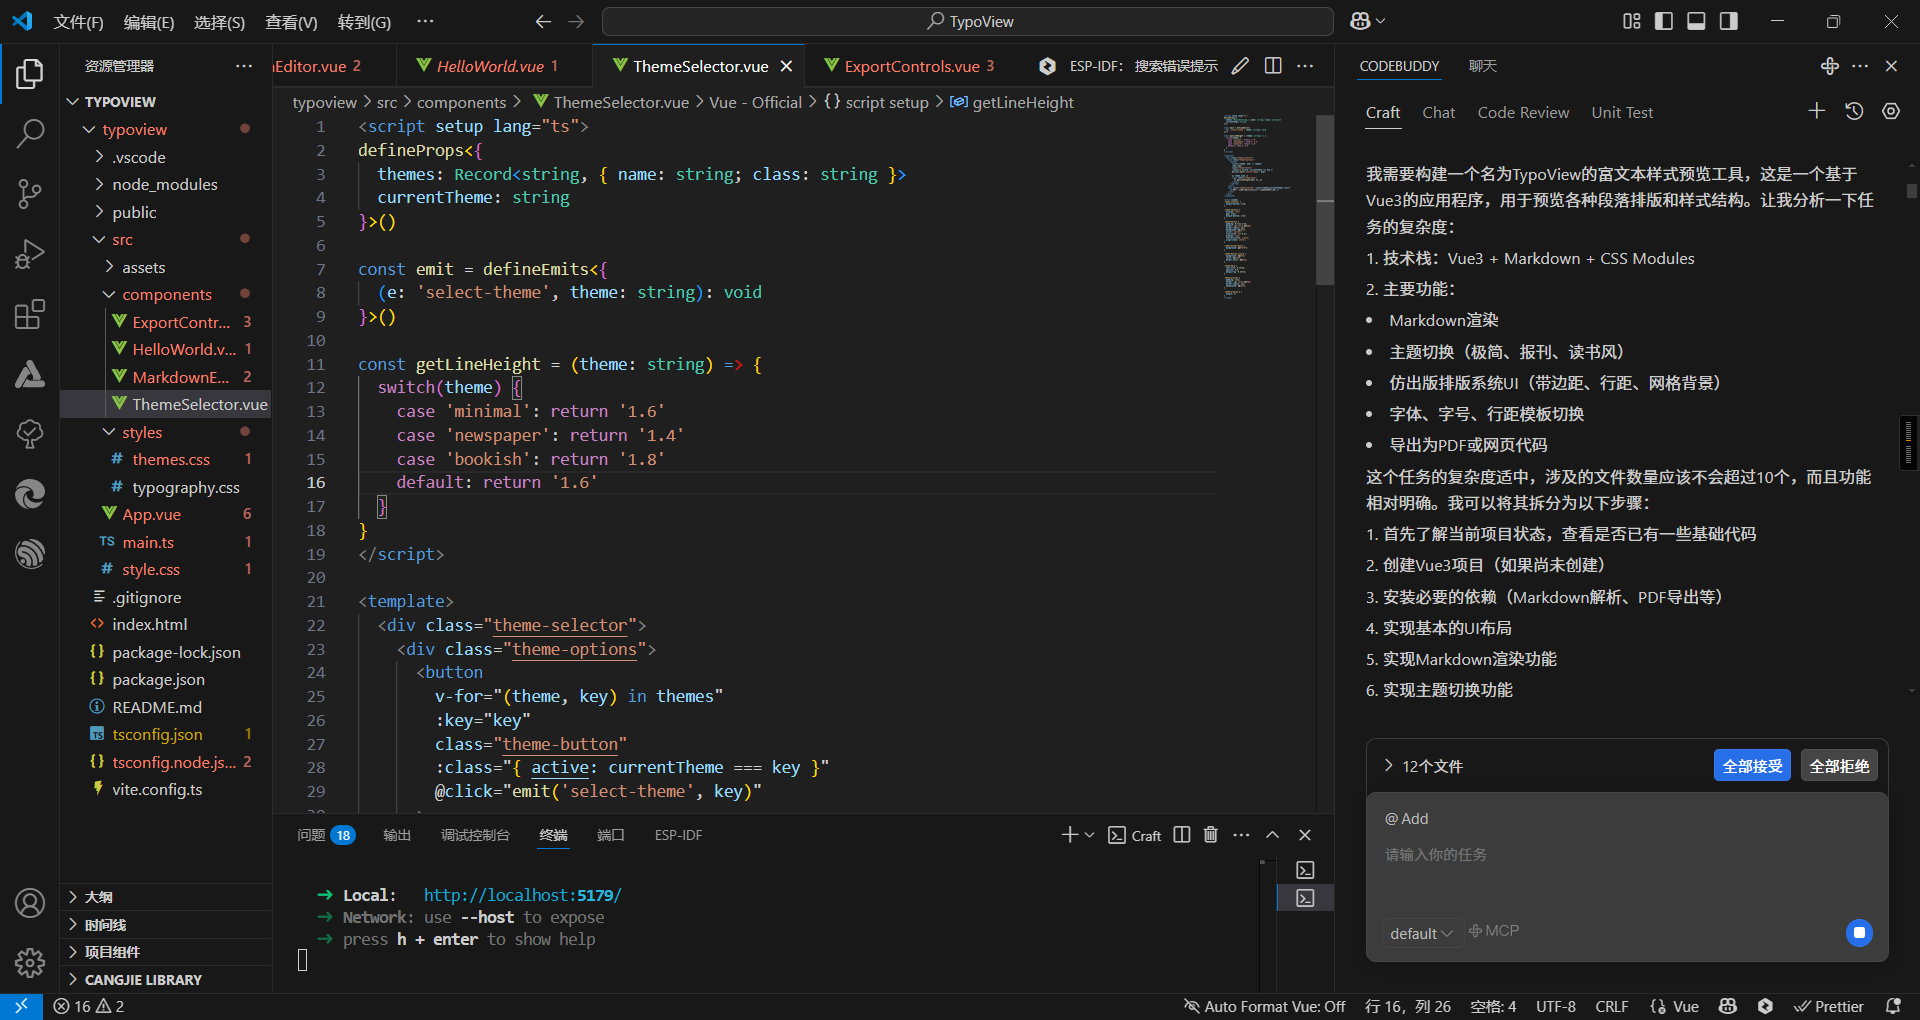Collapse the components folder
The image size is (1920, 1020).
point(166,294)
